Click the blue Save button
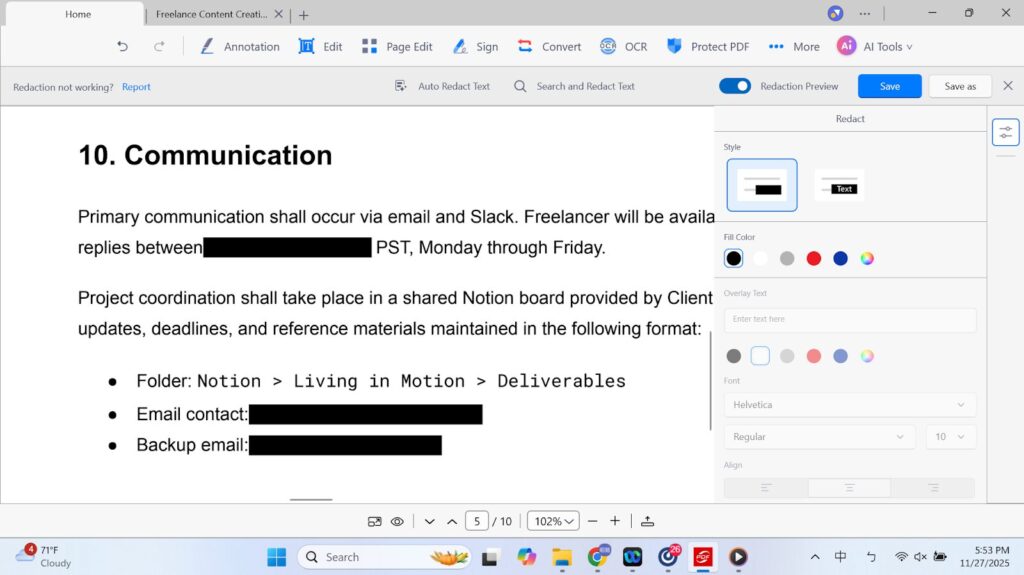This screenshot has width=1024, height=575. point(889,86)
